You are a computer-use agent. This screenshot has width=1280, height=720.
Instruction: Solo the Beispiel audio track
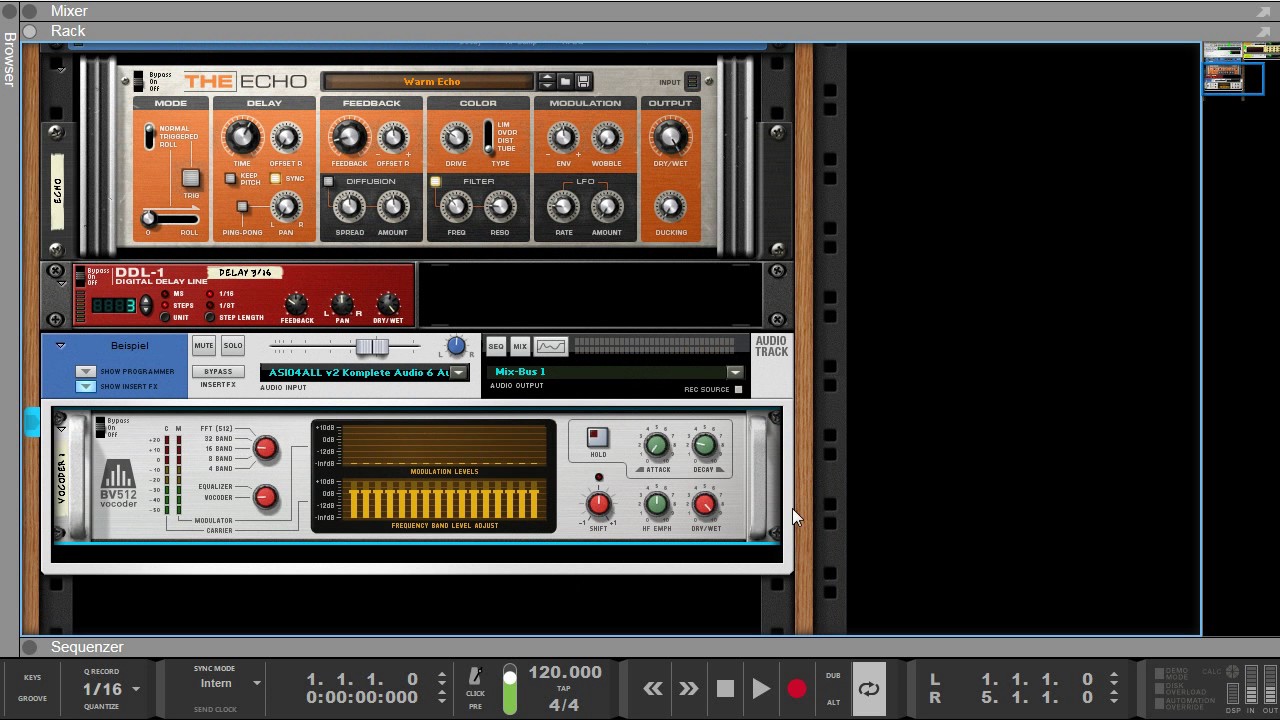click(x=233, y=346)
